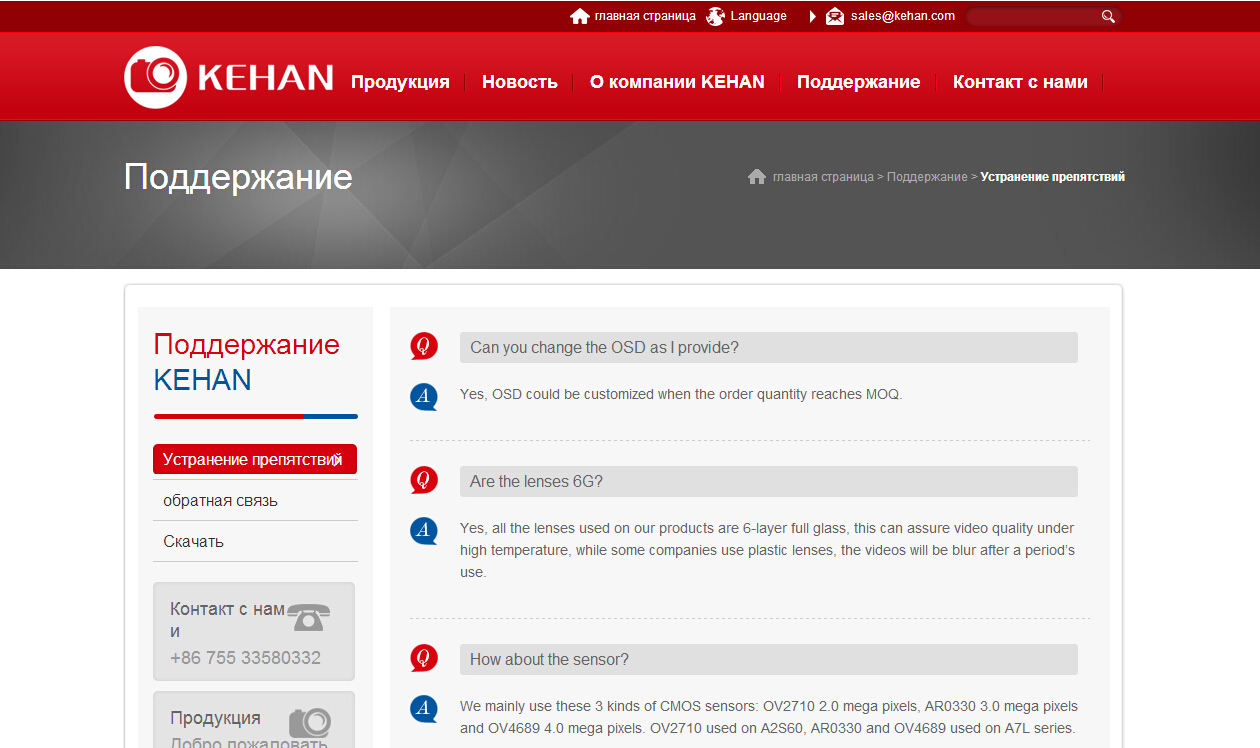Open the О компании KEHAN menu
This screenshot has height=748, width=1260.
pyautogui.click(x=677, y=82)
